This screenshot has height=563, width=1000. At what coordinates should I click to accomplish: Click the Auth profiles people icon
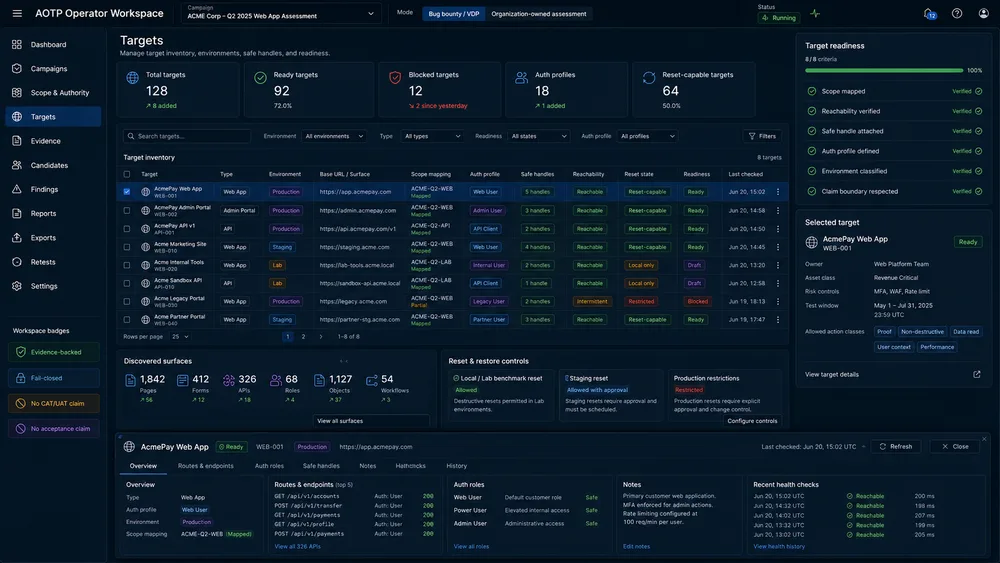click(x=522, y=78)
